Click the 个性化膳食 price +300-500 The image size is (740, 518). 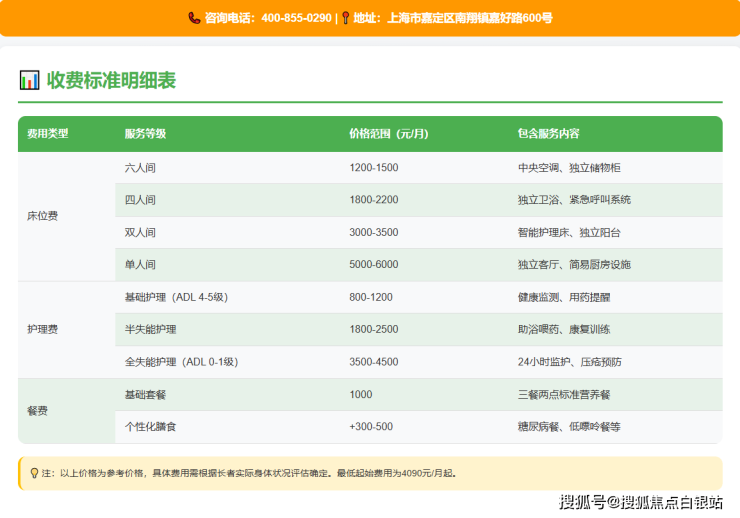[371, 427]
